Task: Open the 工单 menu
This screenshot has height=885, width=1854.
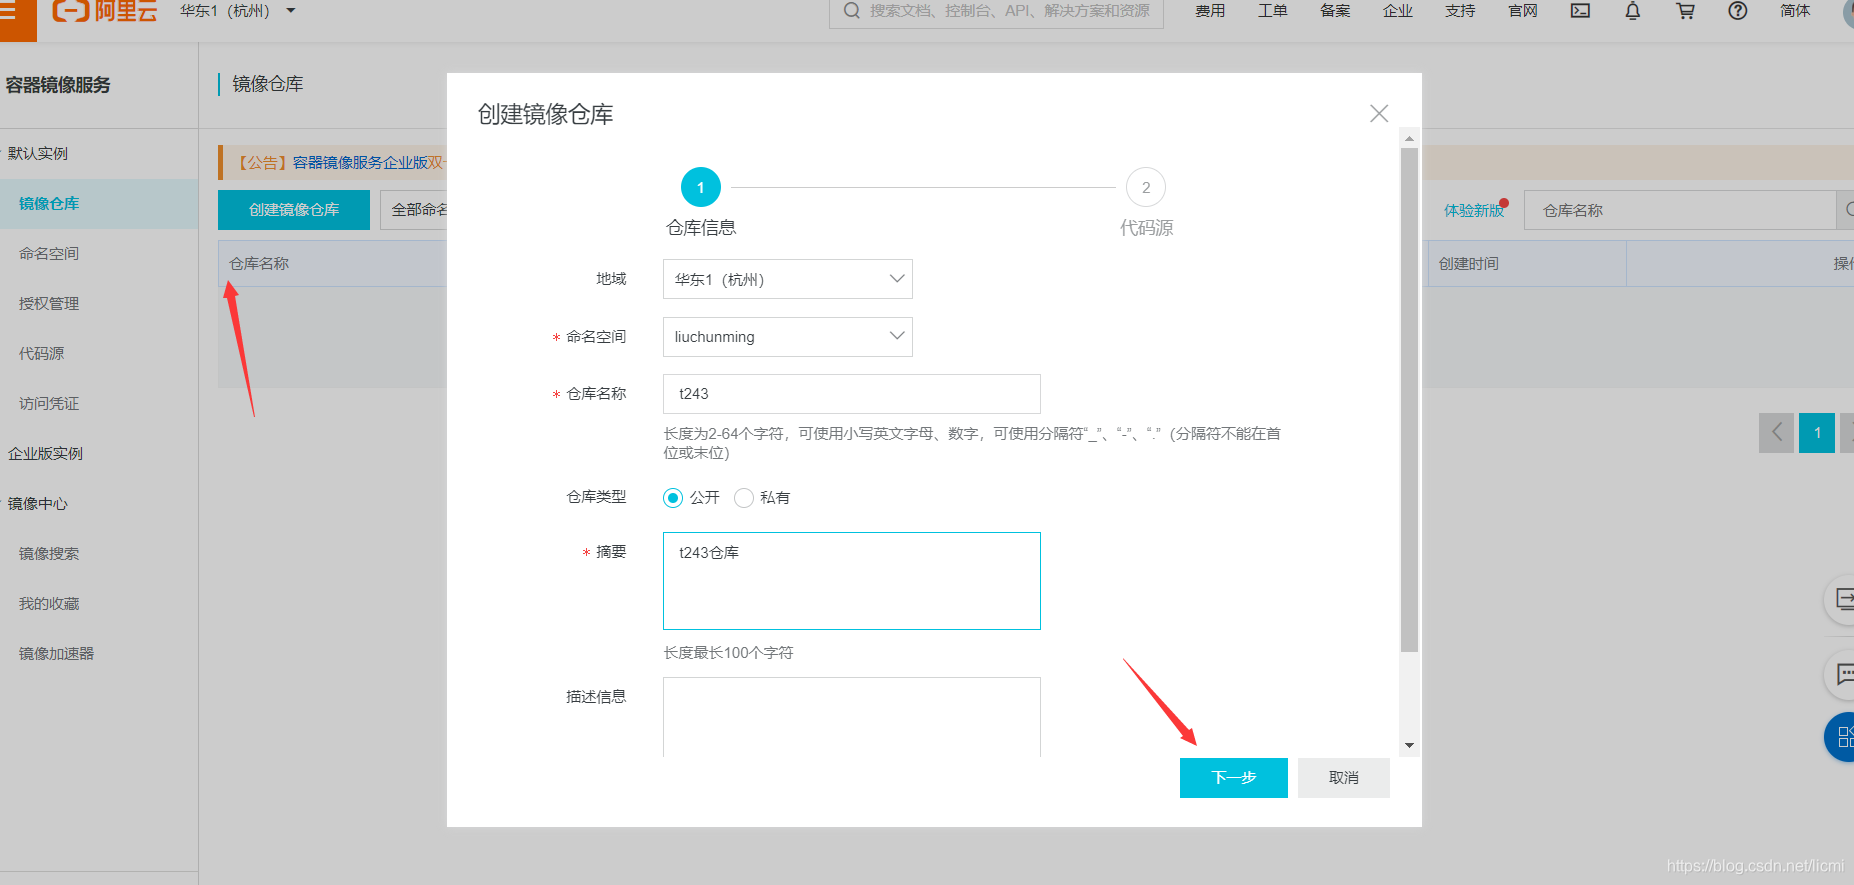Action: [x=1273, y=11]
